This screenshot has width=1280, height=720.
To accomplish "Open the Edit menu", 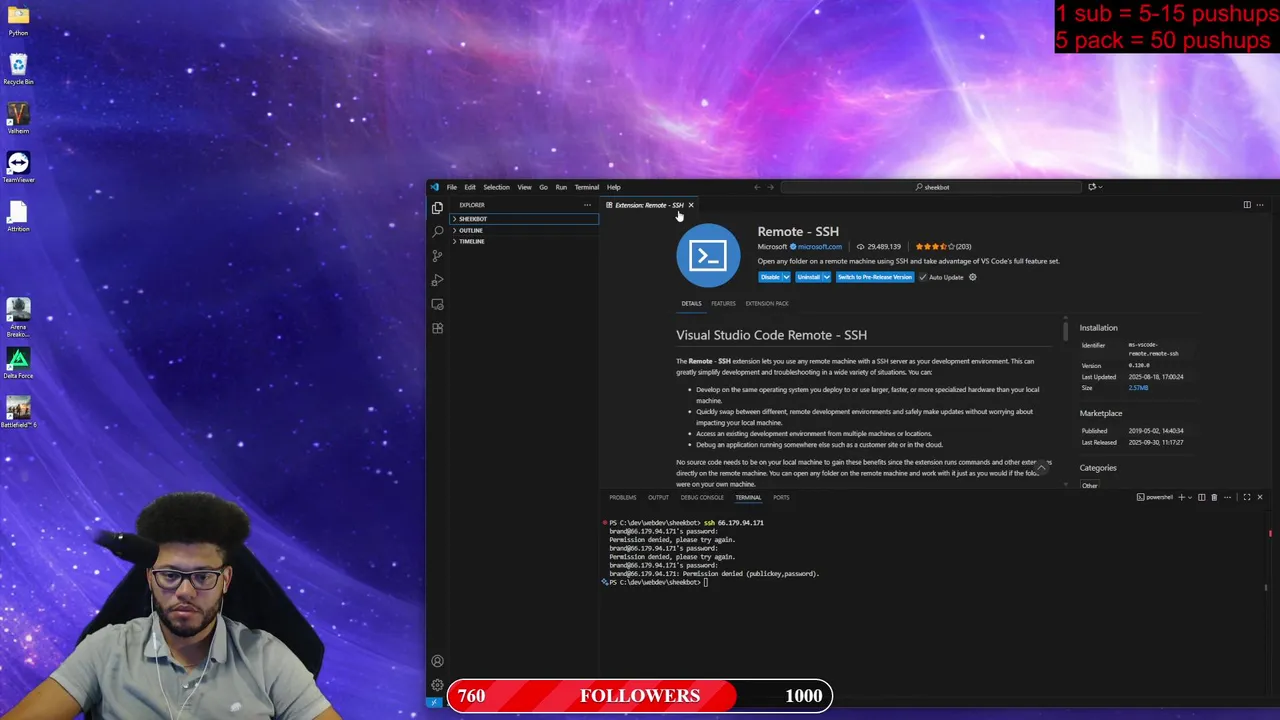I will point(470,187).
